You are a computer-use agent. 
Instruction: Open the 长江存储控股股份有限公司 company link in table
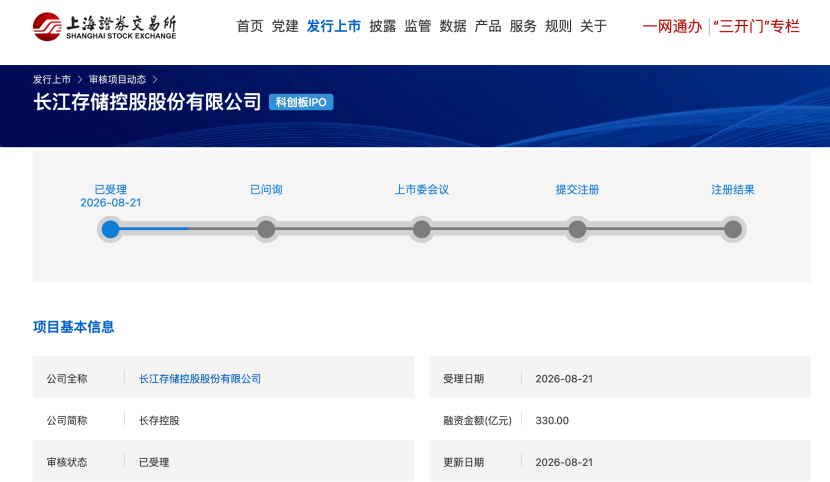[x=200, y=379]
